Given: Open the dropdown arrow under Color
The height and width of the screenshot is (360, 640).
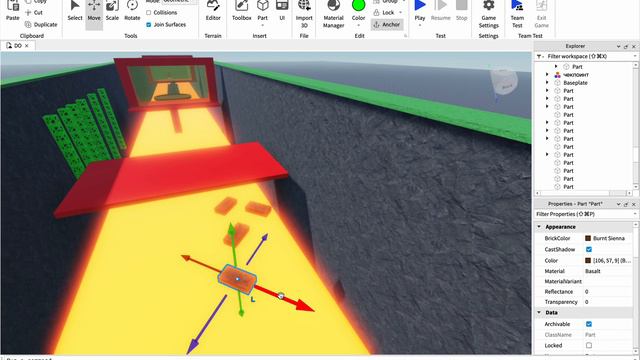Looking at the screenshot, I should (358, 25).
